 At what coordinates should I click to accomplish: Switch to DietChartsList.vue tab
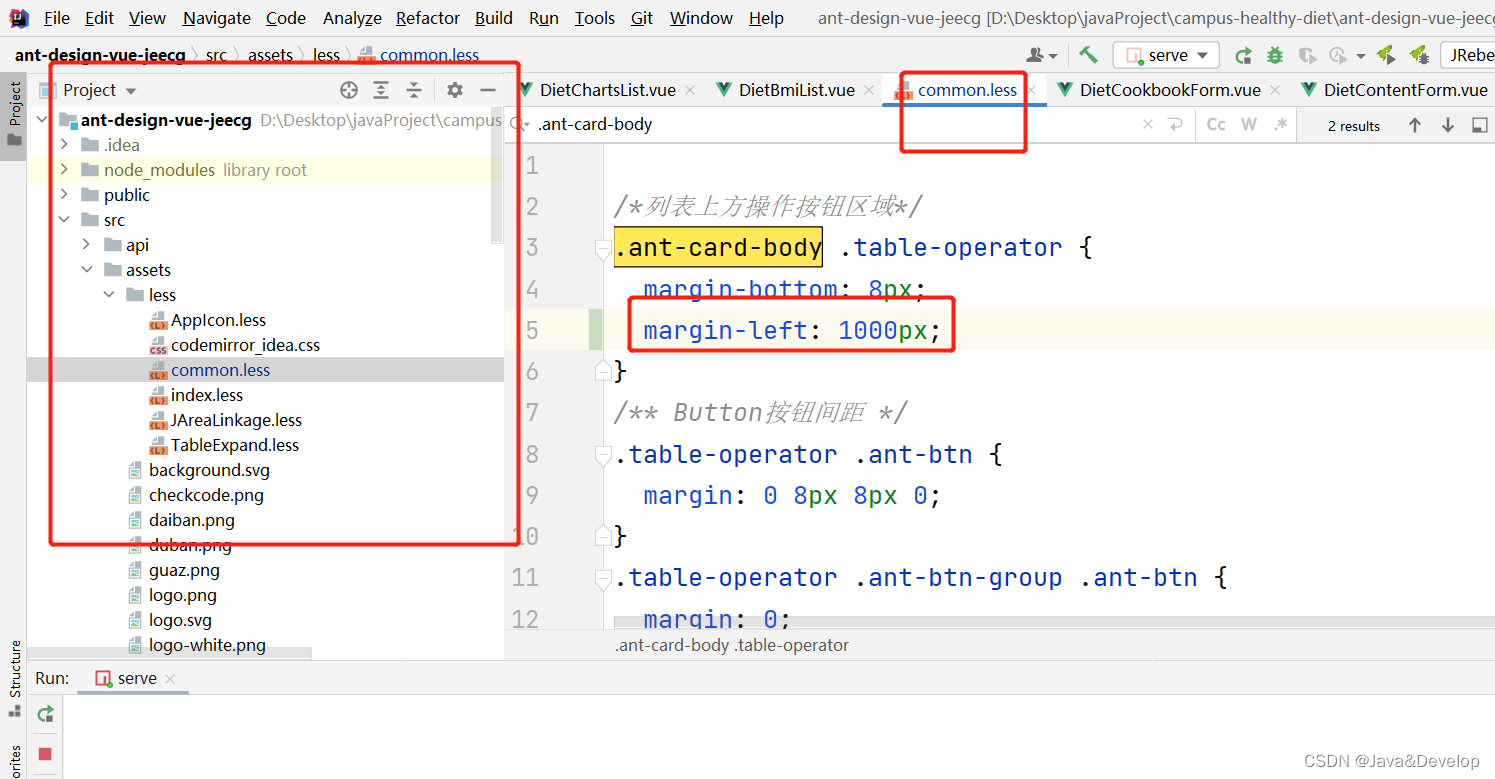(607, 90)
